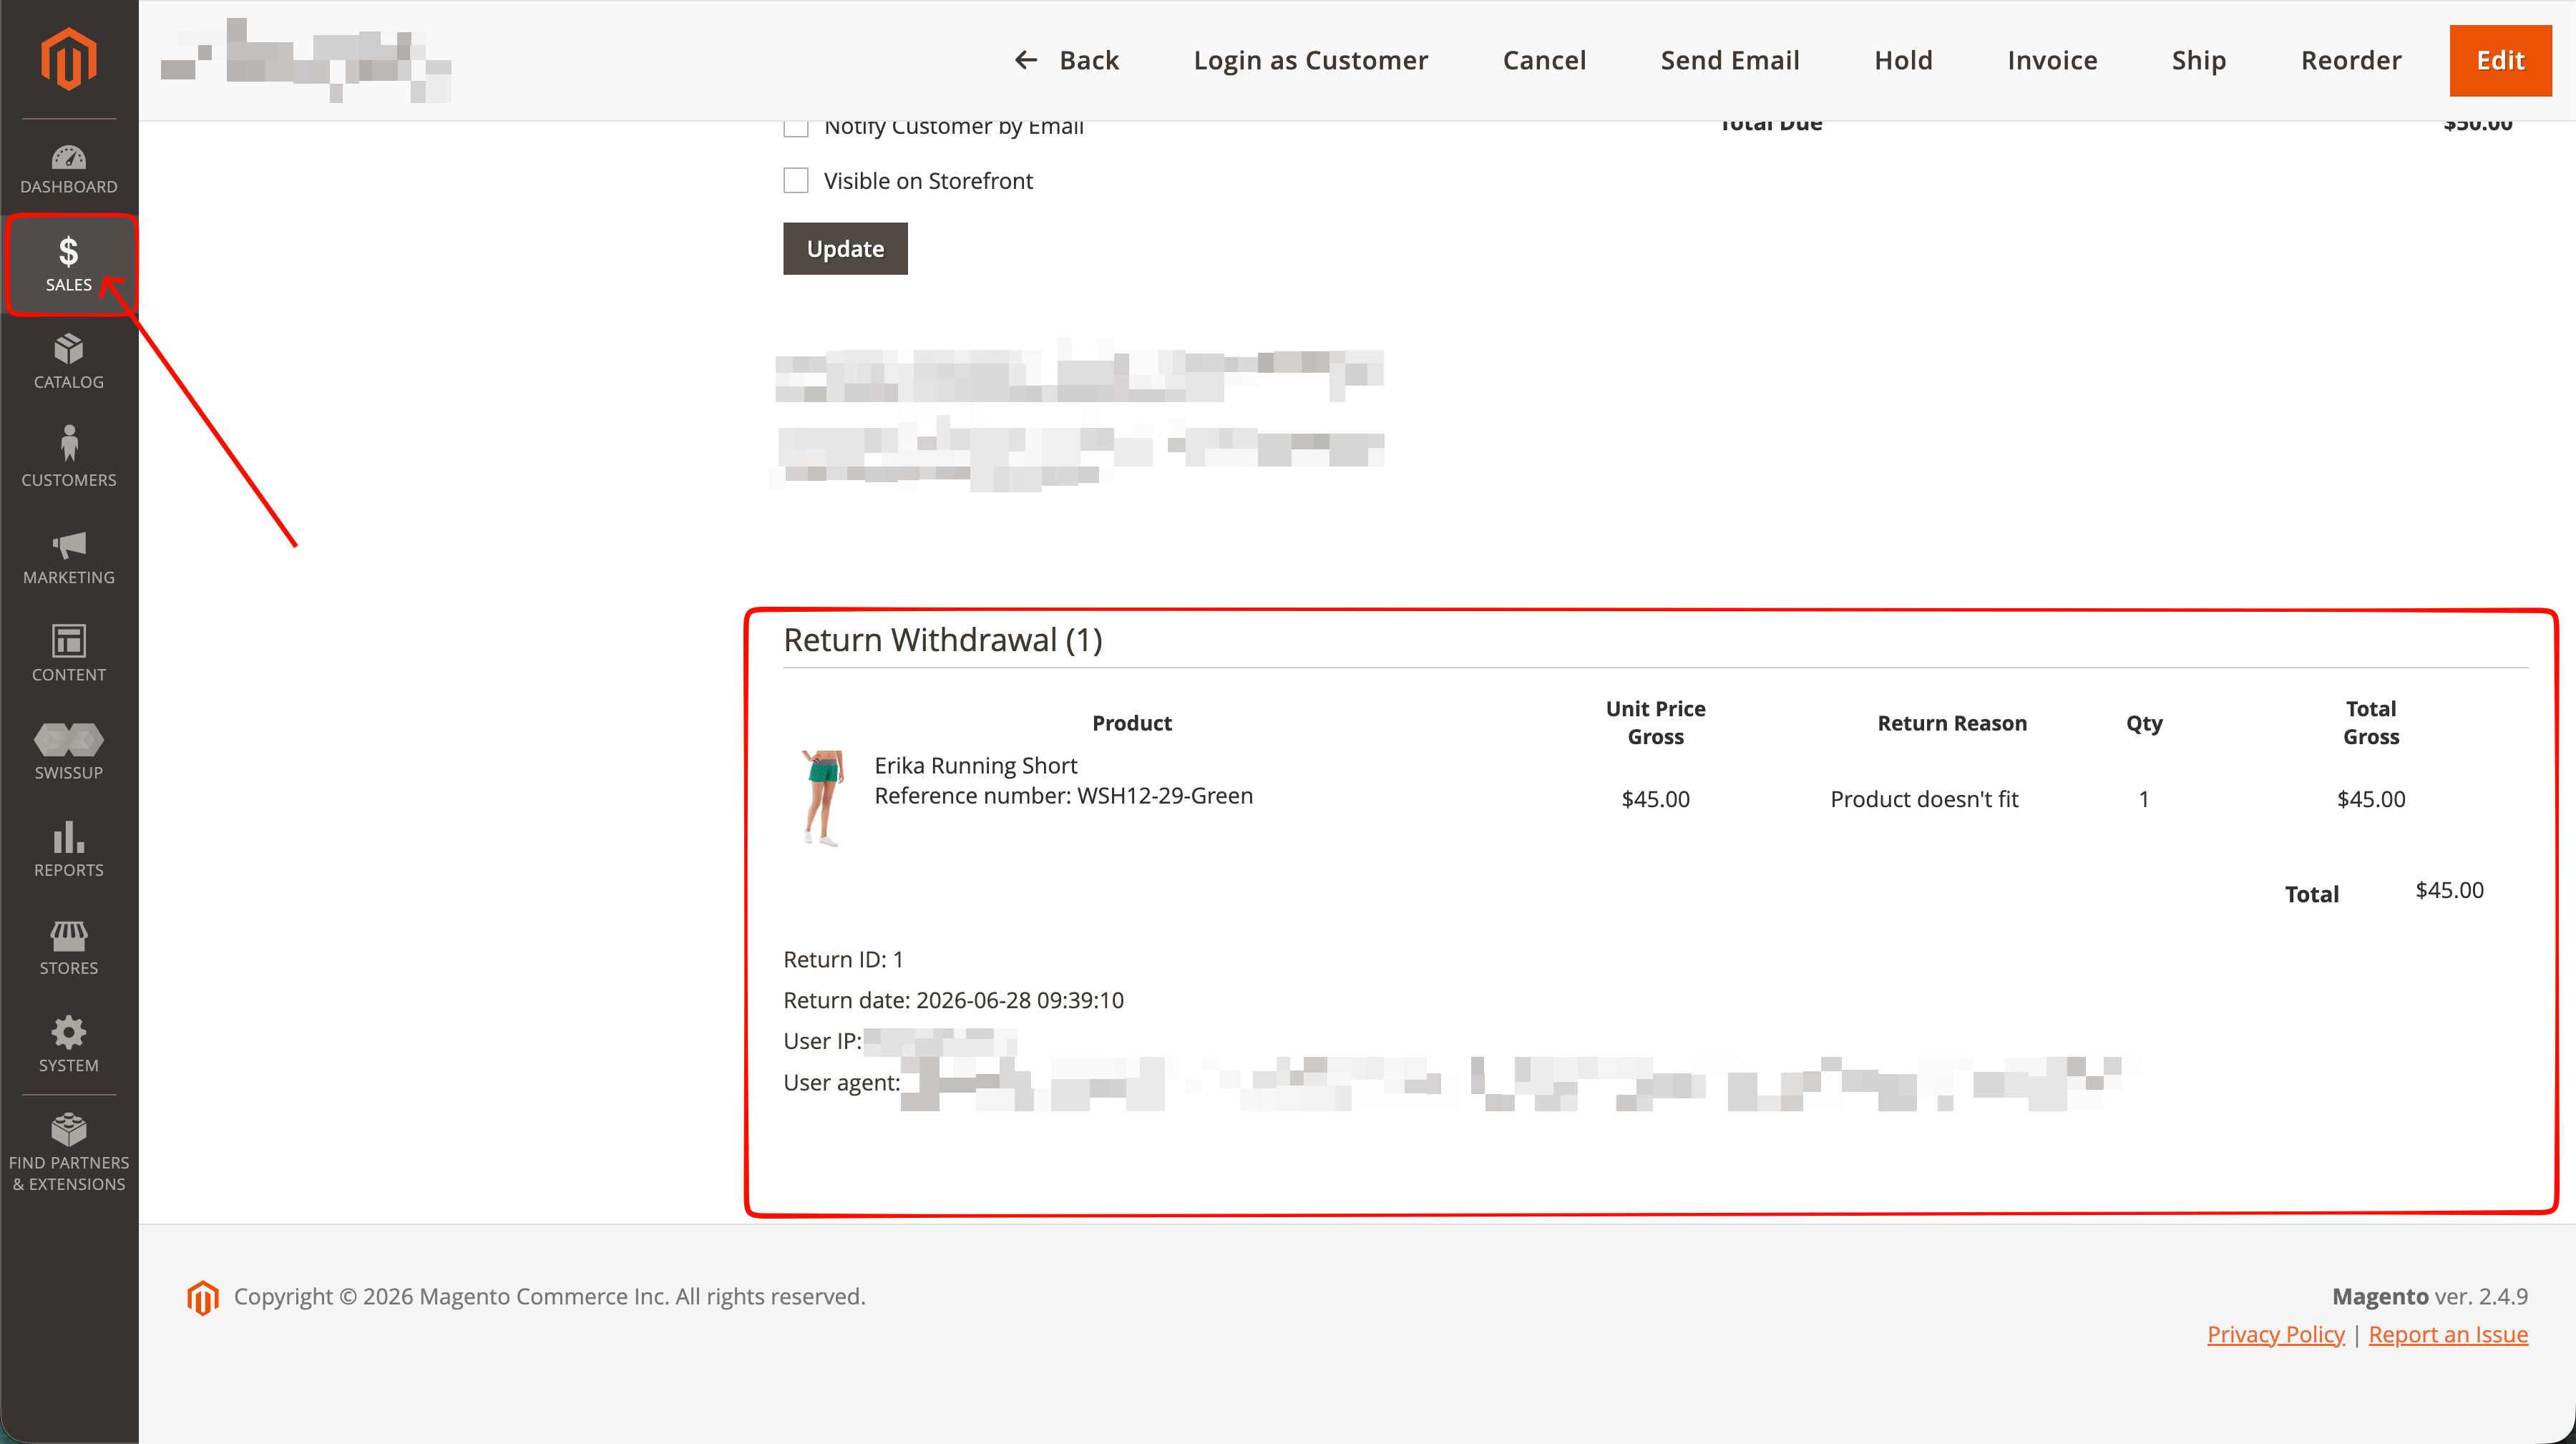Cancel this order

pos(1544,60)
